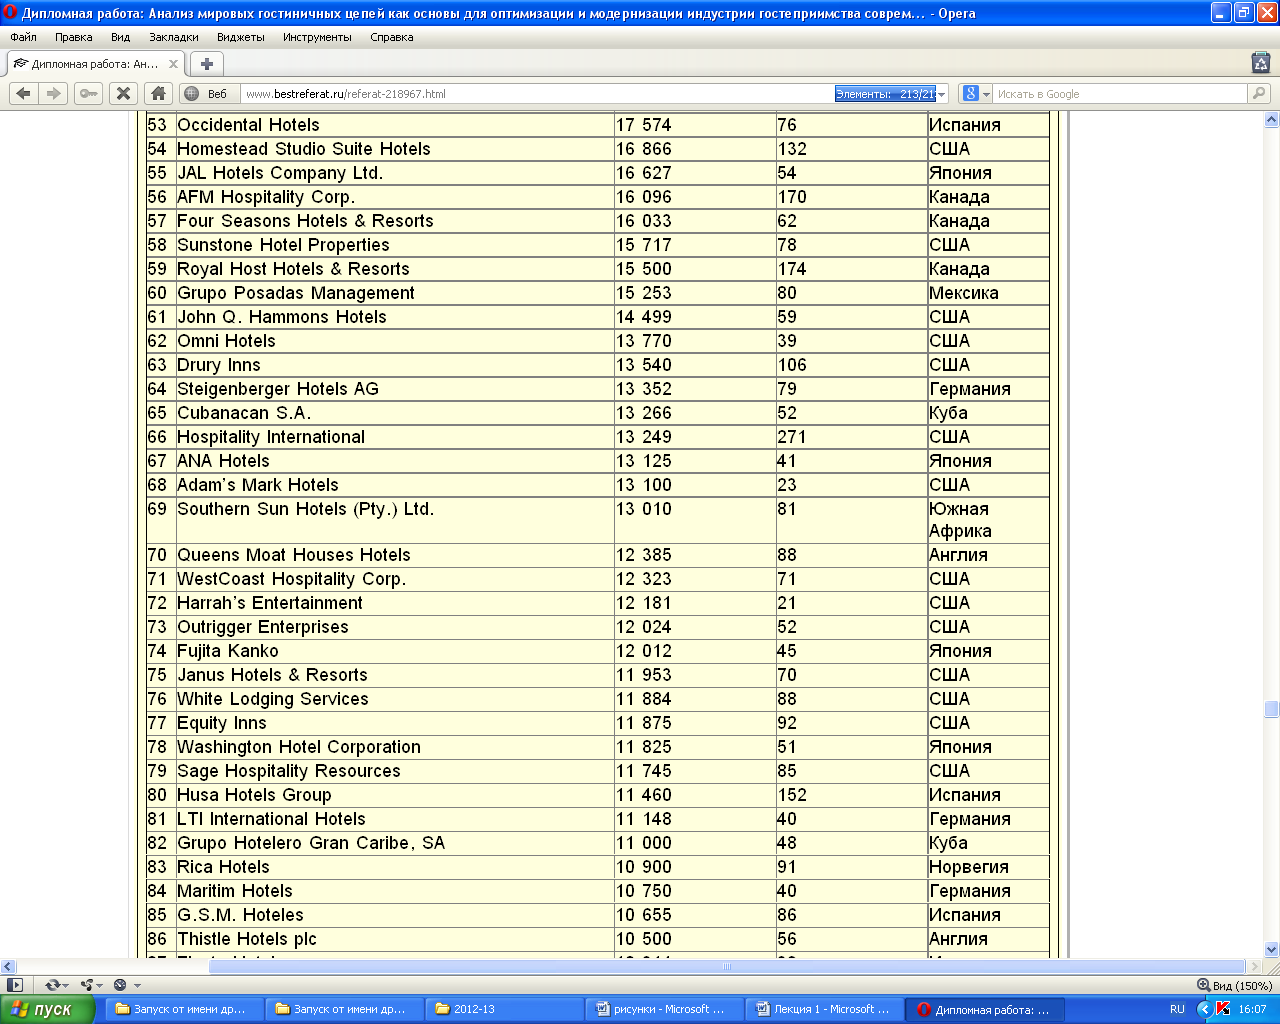
Task: Switch to Лекция 1 - Microsoft Word taskbar button
Action: click(x=825, y=1009)
